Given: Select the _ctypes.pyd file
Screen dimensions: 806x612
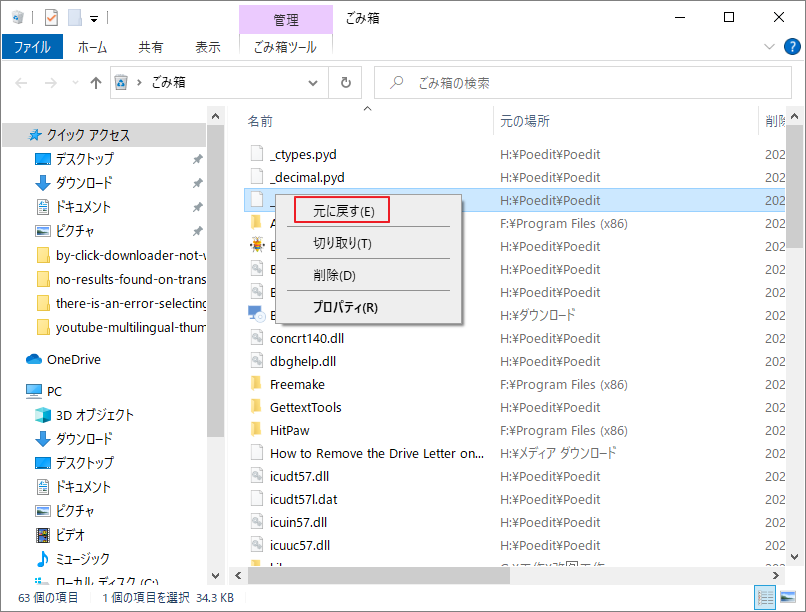Looking at the screenshot, I should (303, 154).
